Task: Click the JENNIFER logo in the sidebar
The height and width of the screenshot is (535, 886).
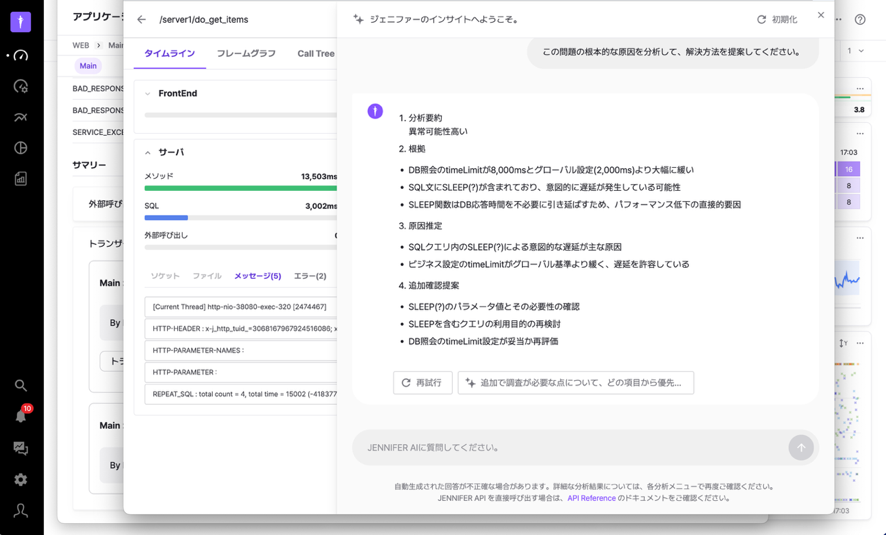Action: point(20,21)
